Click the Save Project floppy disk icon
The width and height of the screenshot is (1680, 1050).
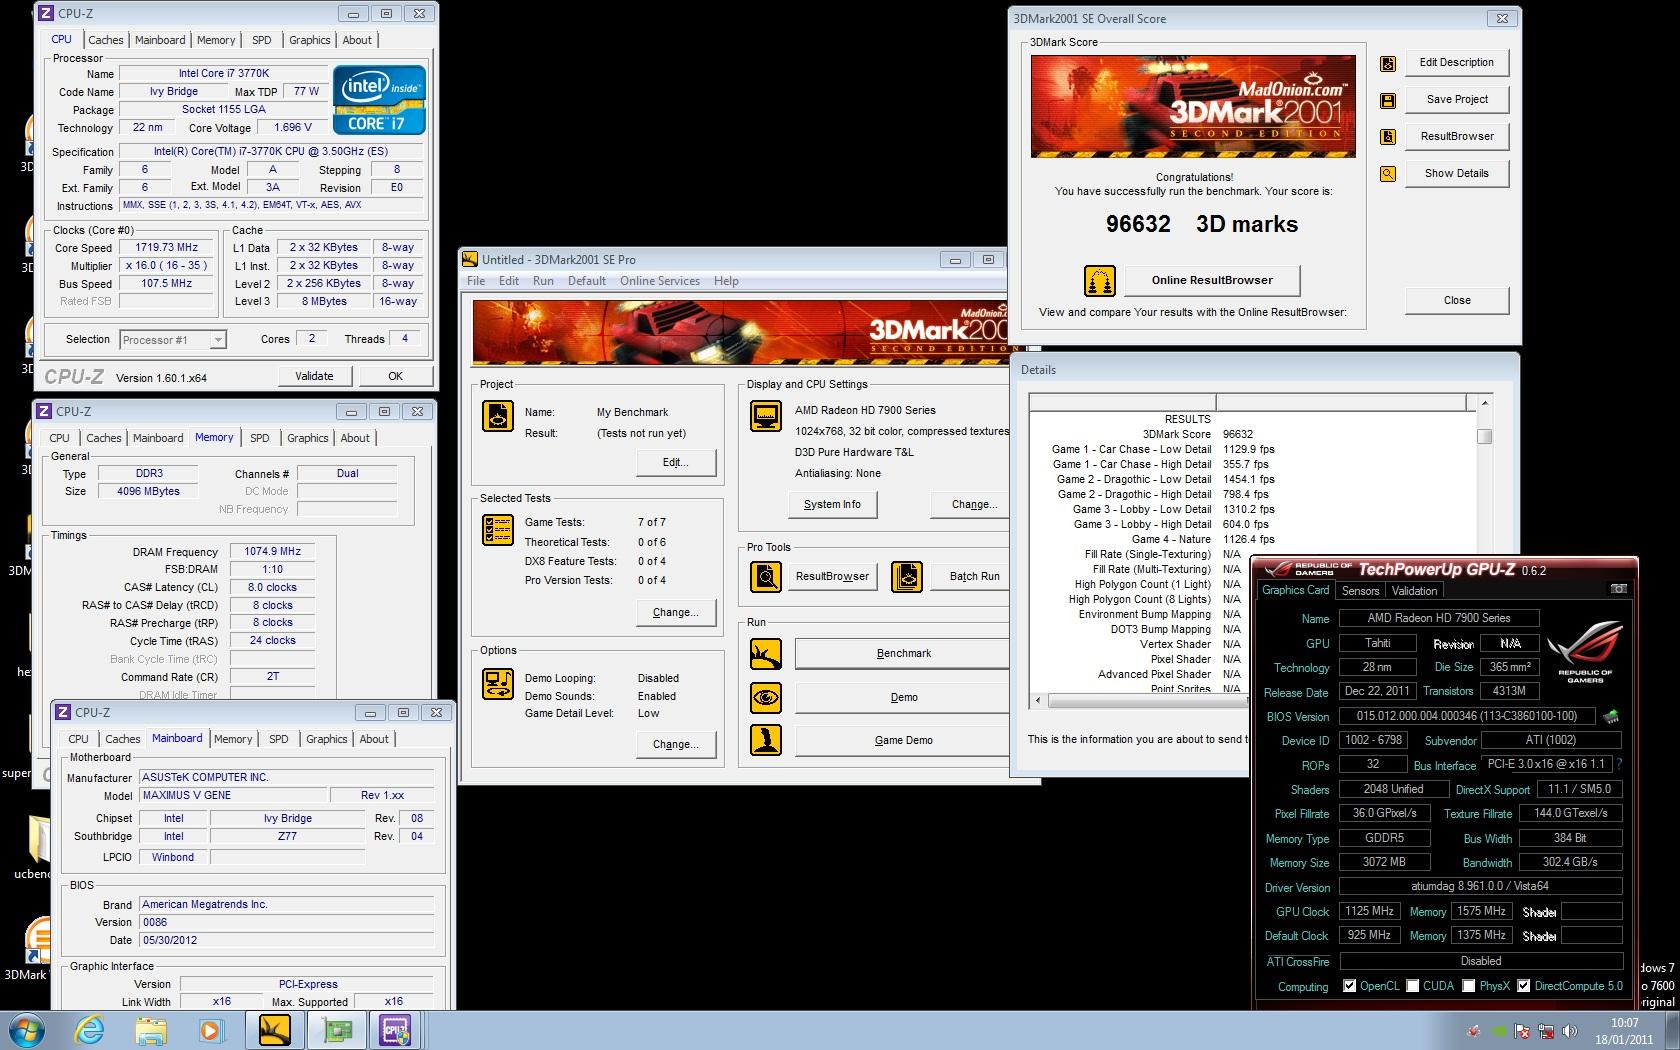[1388, 100]
